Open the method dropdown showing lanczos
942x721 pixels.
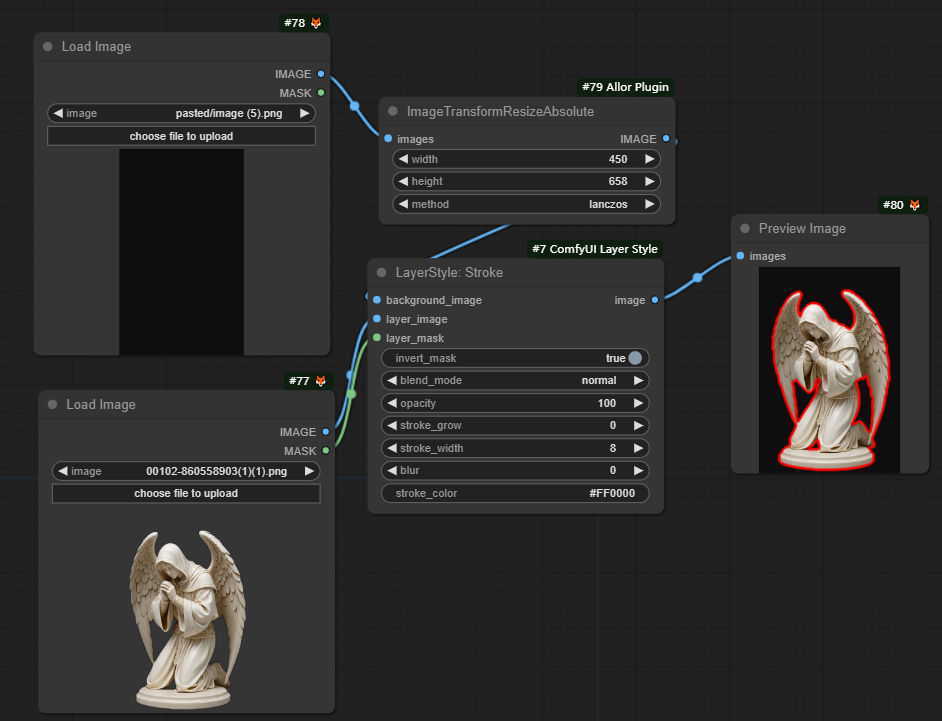click(x=527, y=204)
